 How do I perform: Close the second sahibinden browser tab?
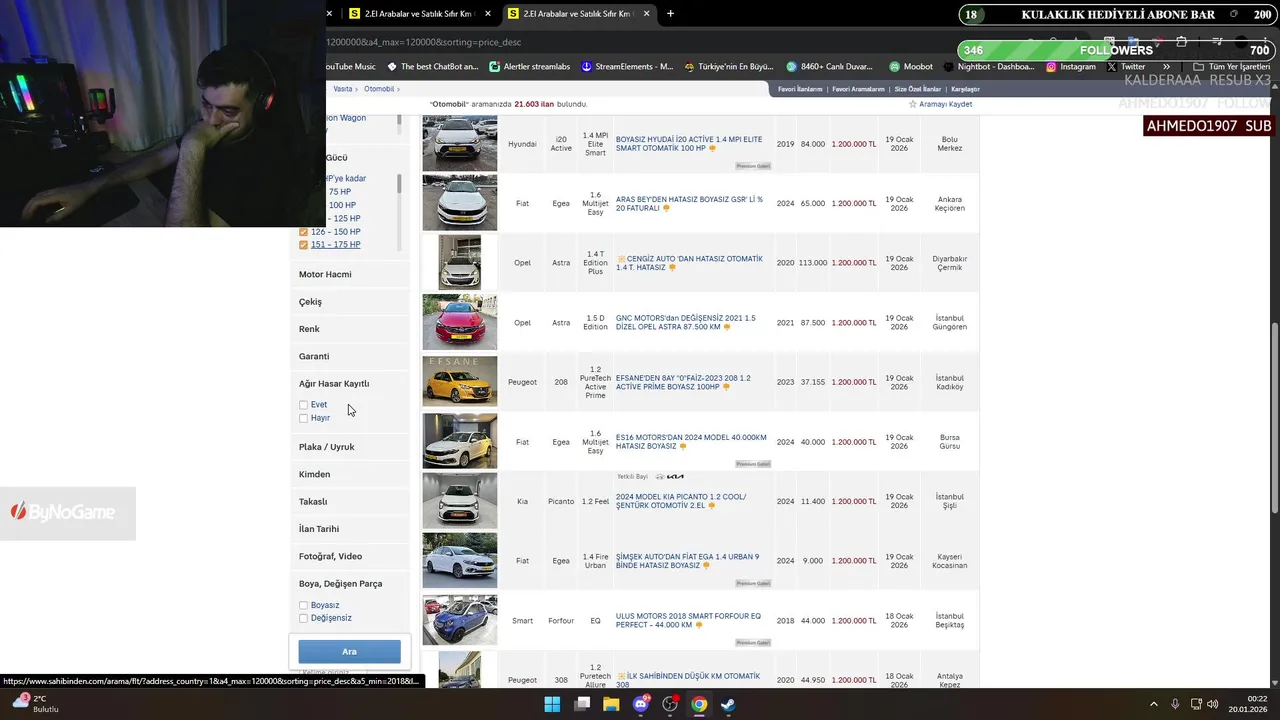[x=646, y=13]
